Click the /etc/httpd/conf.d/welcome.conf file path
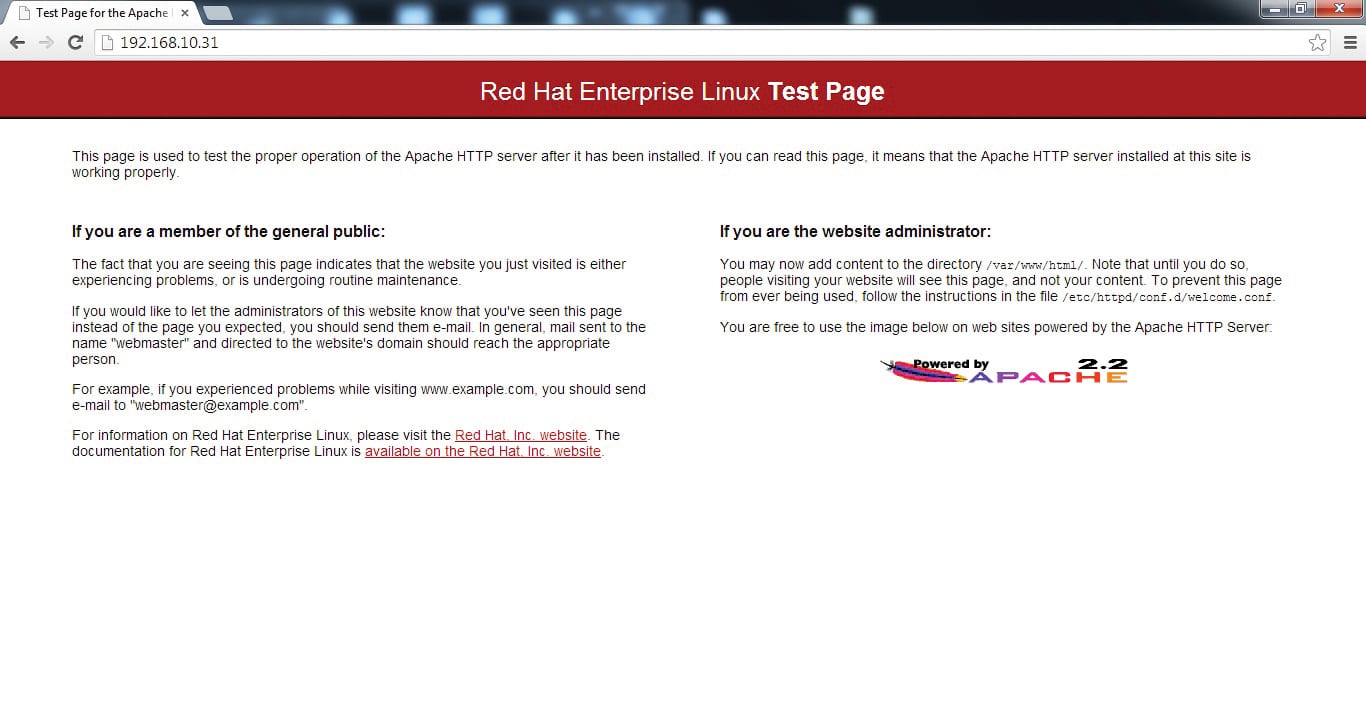 [1168, 297]
